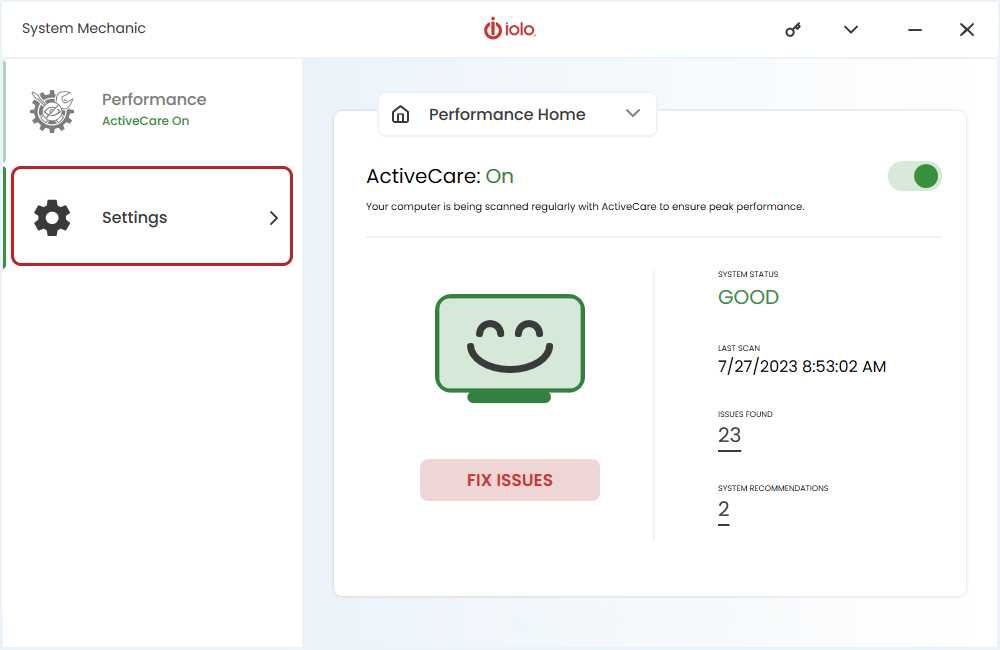The width and height of the screenshot is (1000, 650).
Task: Expand the title bar chevron menu
Action: pyautogui.click(x=851, y=29)
